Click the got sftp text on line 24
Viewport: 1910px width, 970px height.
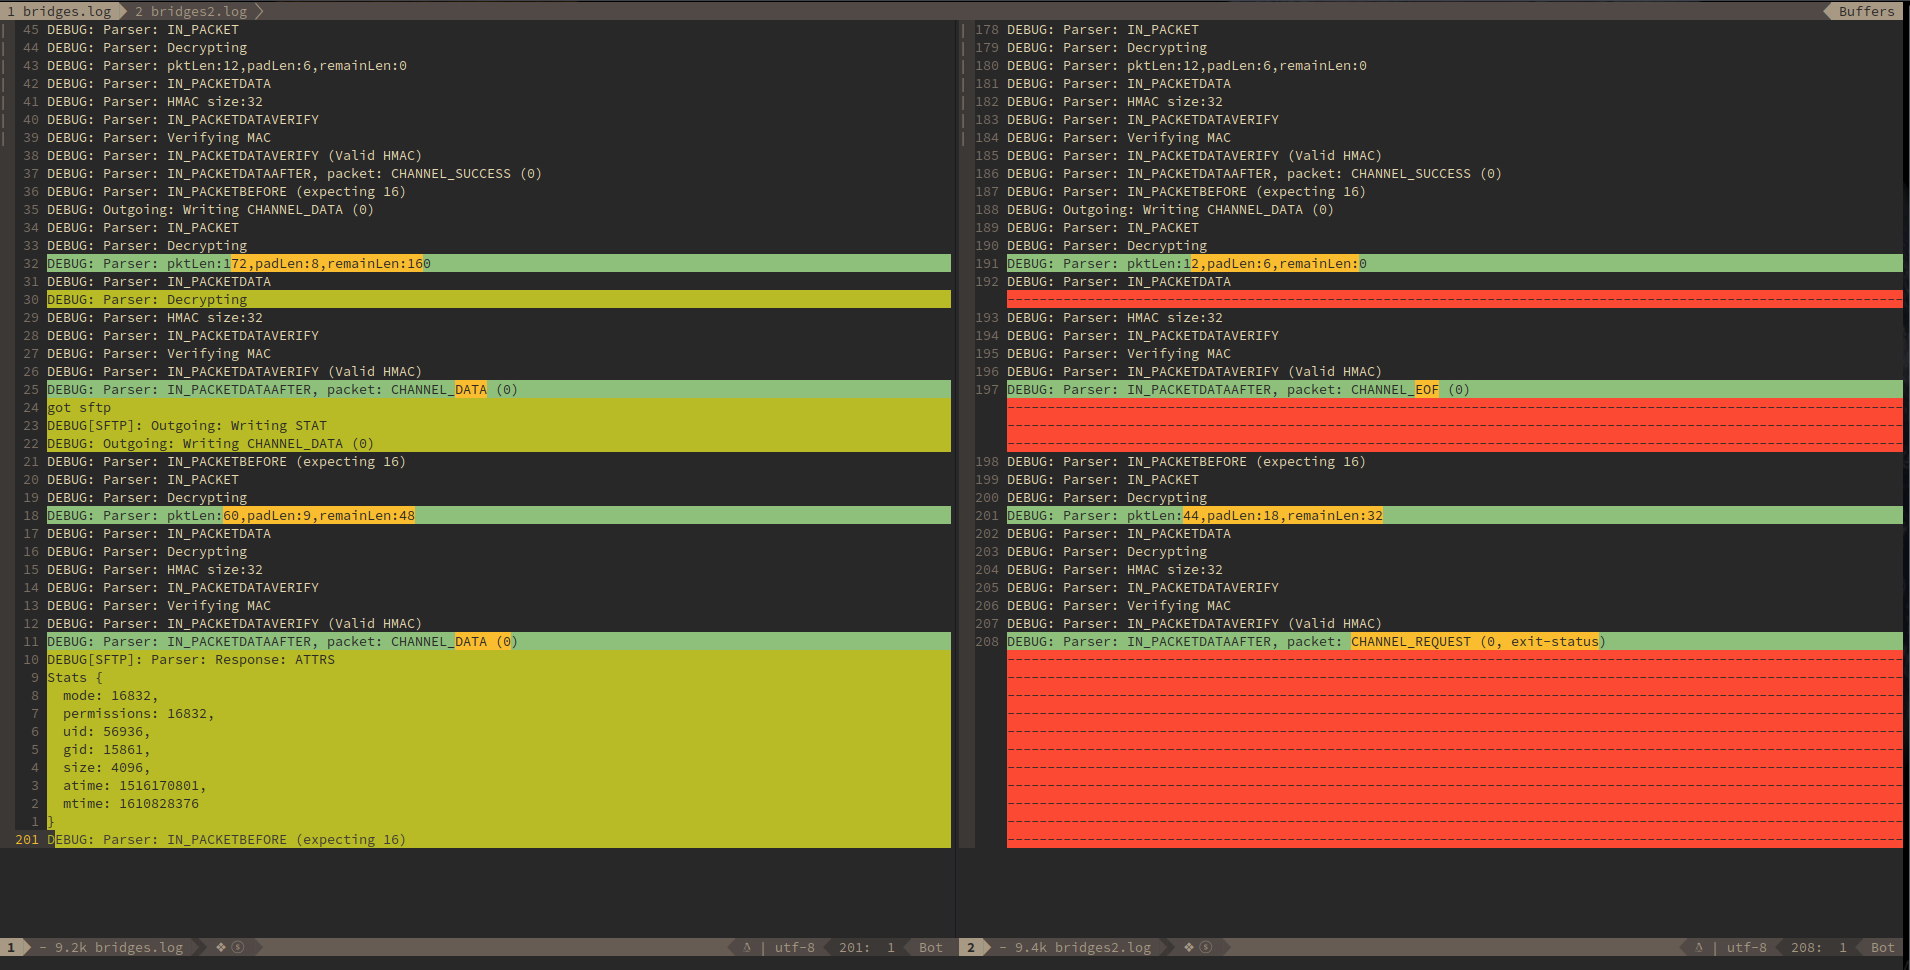coord(80,407)
